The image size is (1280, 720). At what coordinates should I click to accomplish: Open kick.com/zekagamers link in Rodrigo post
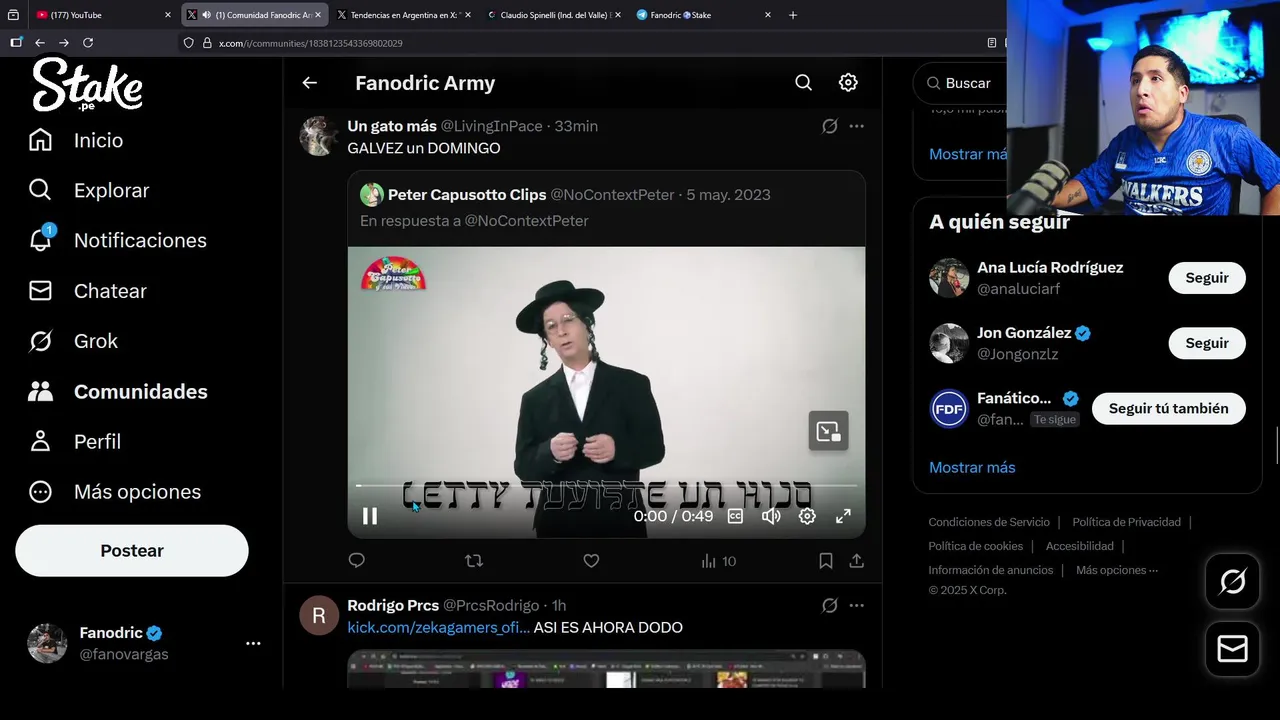coord(438,627)
